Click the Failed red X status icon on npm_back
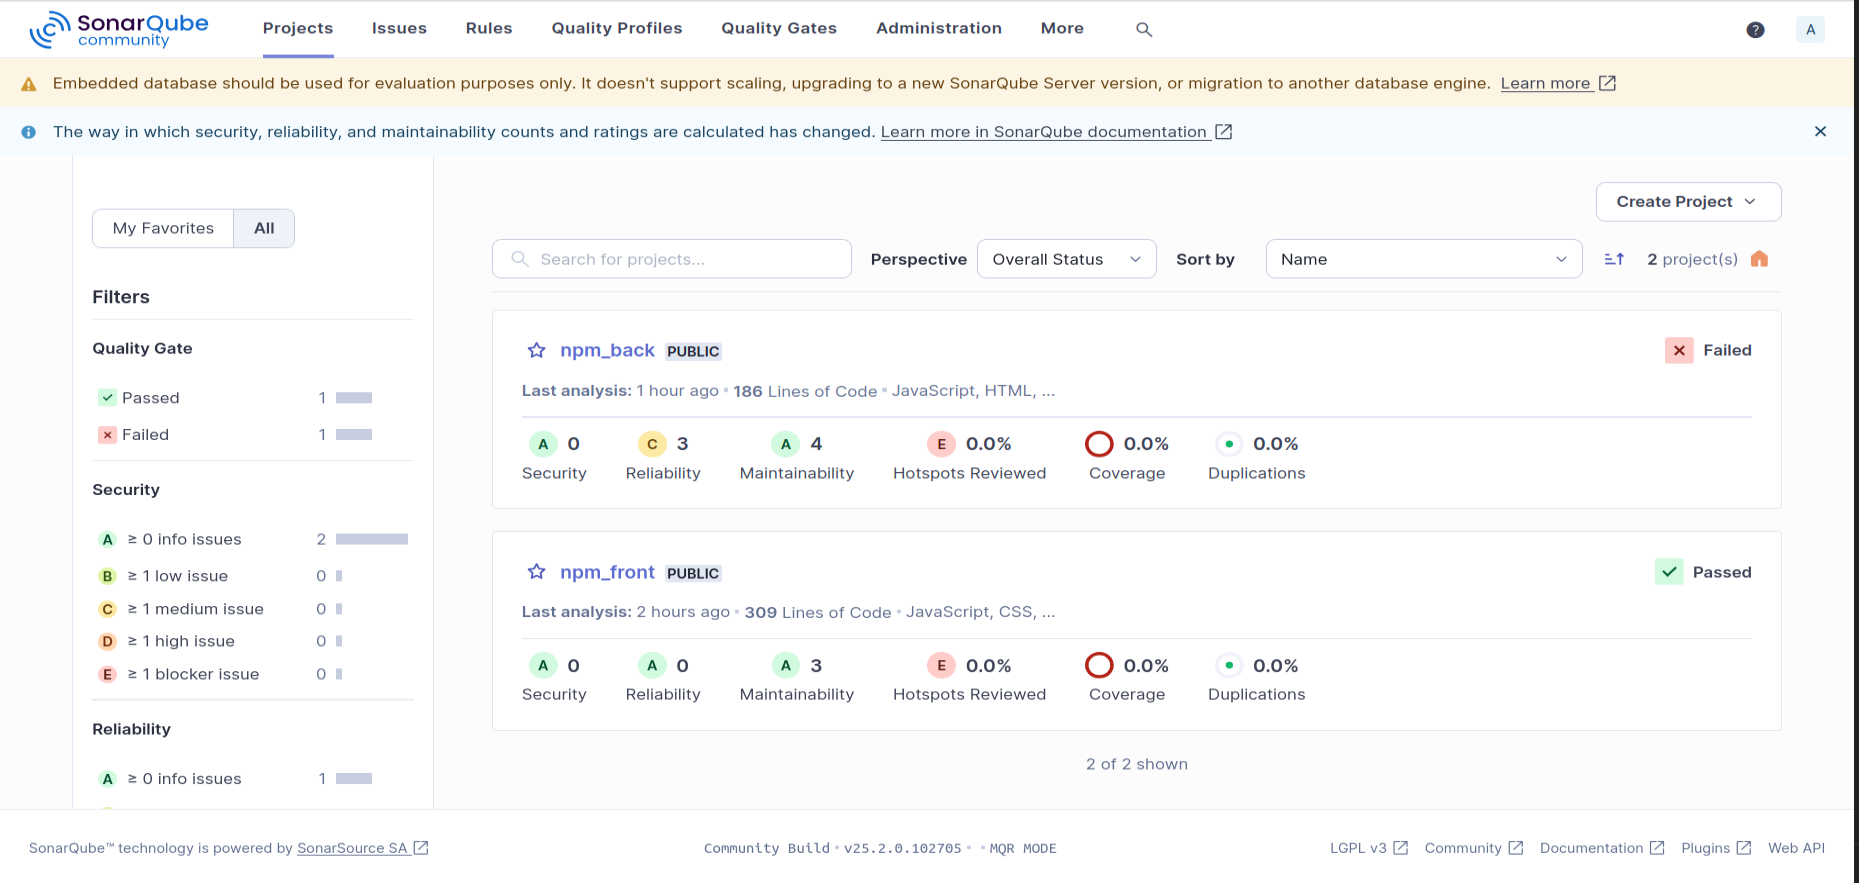The height and width of the screenshot is (883, 1859). pos(1679,350)
